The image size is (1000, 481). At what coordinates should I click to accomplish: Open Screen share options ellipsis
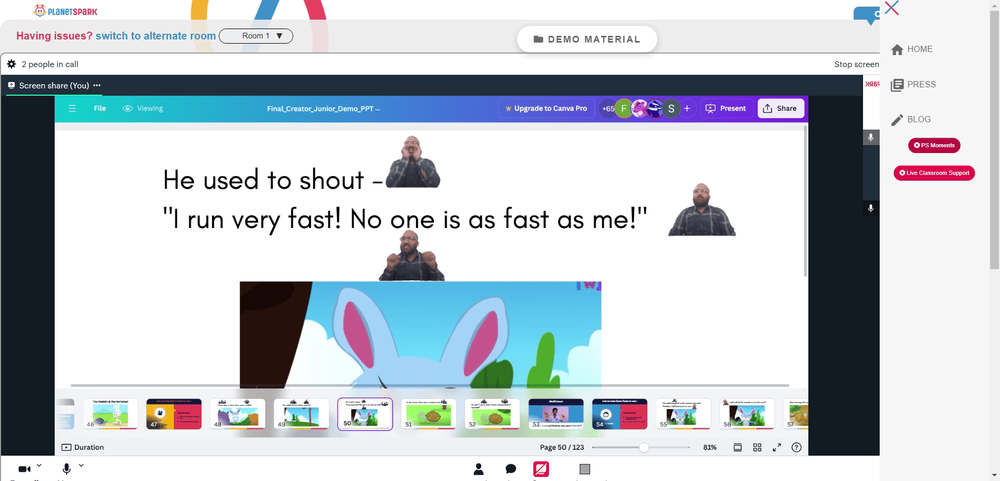point(97,85)
